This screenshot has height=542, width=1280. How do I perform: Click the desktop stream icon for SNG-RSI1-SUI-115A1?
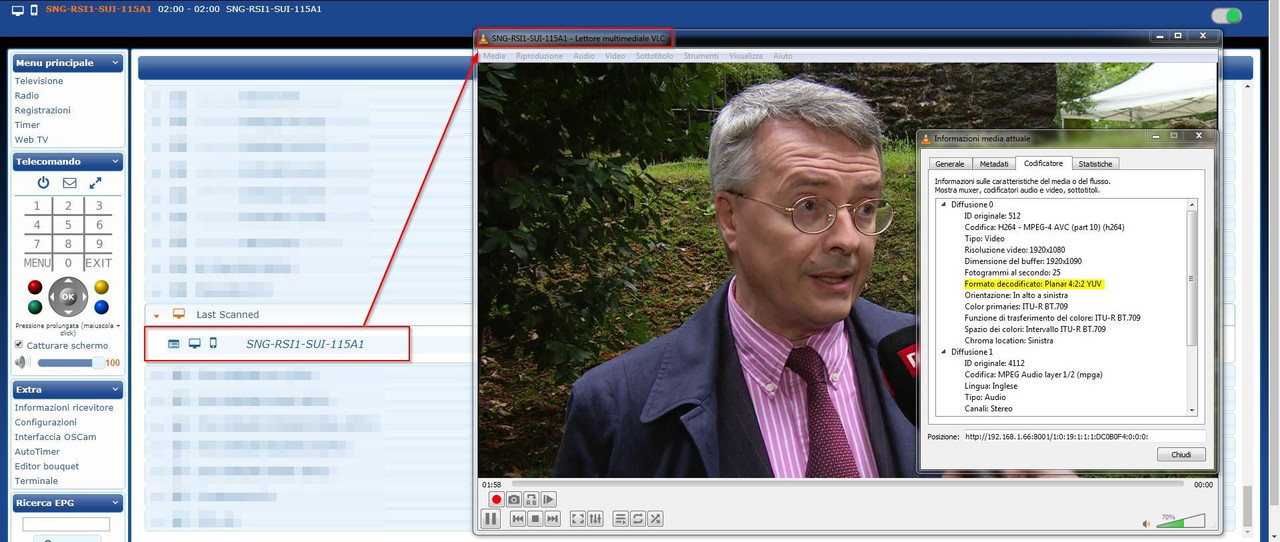pos(194,344)
